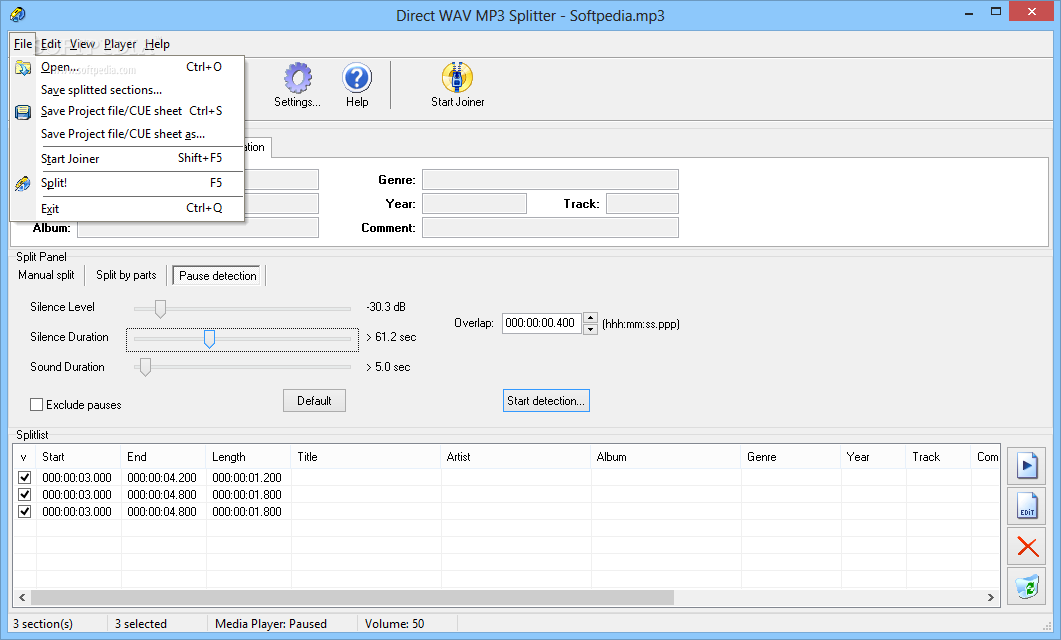Screen dimensions: 1061x640
Task: Uncheck section ending at 000:00:04.200
Action: coord(24,478)
